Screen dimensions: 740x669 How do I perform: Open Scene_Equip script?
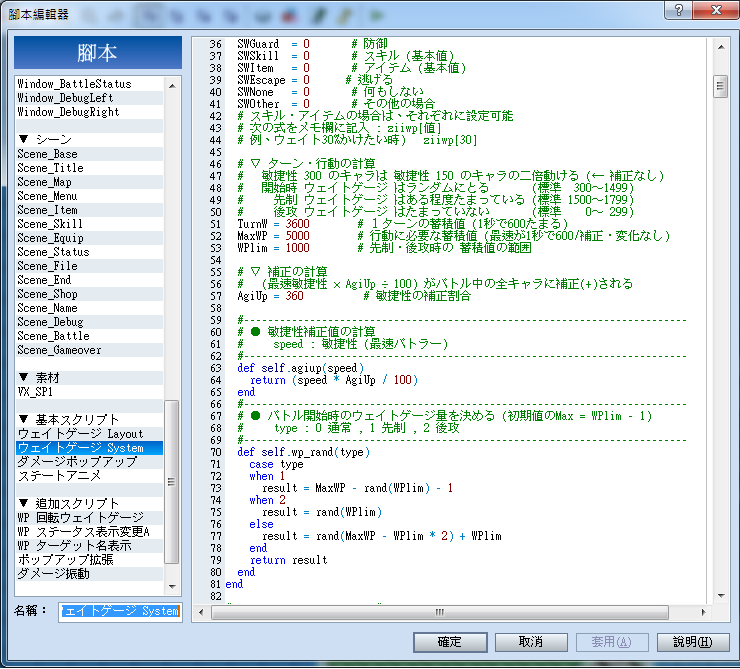[x=89, y=238]
